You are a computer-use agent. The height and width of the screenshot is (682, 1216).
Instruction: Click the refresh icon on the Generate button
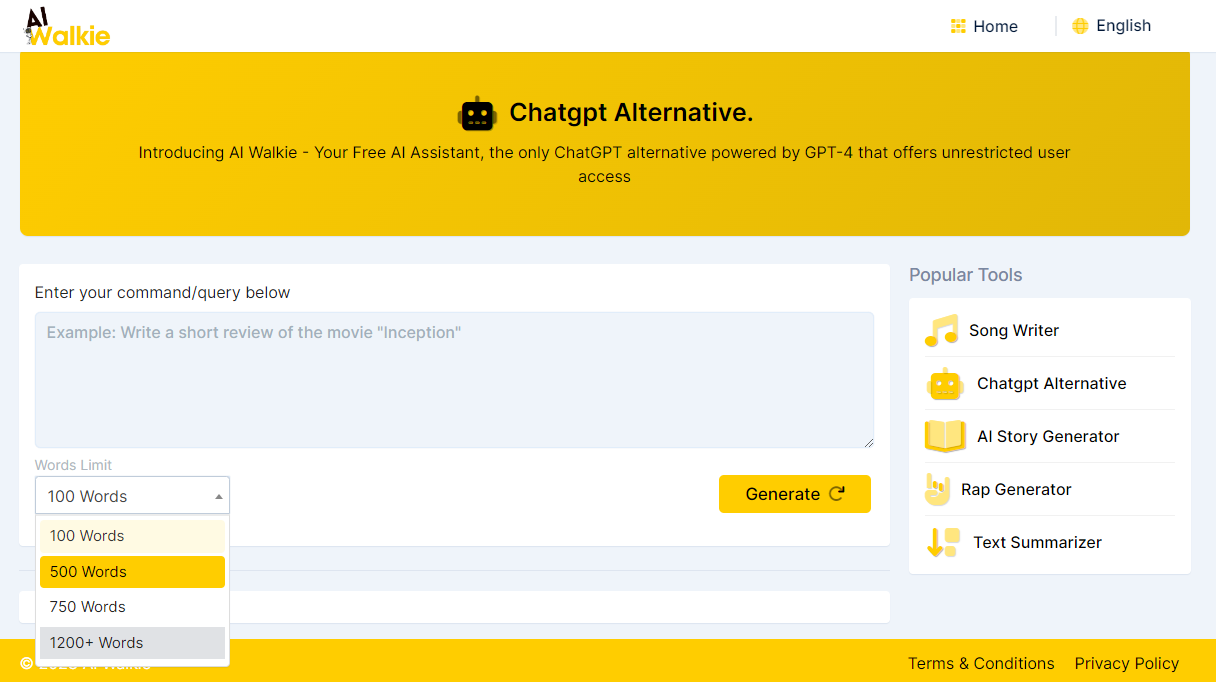[837, 494]
